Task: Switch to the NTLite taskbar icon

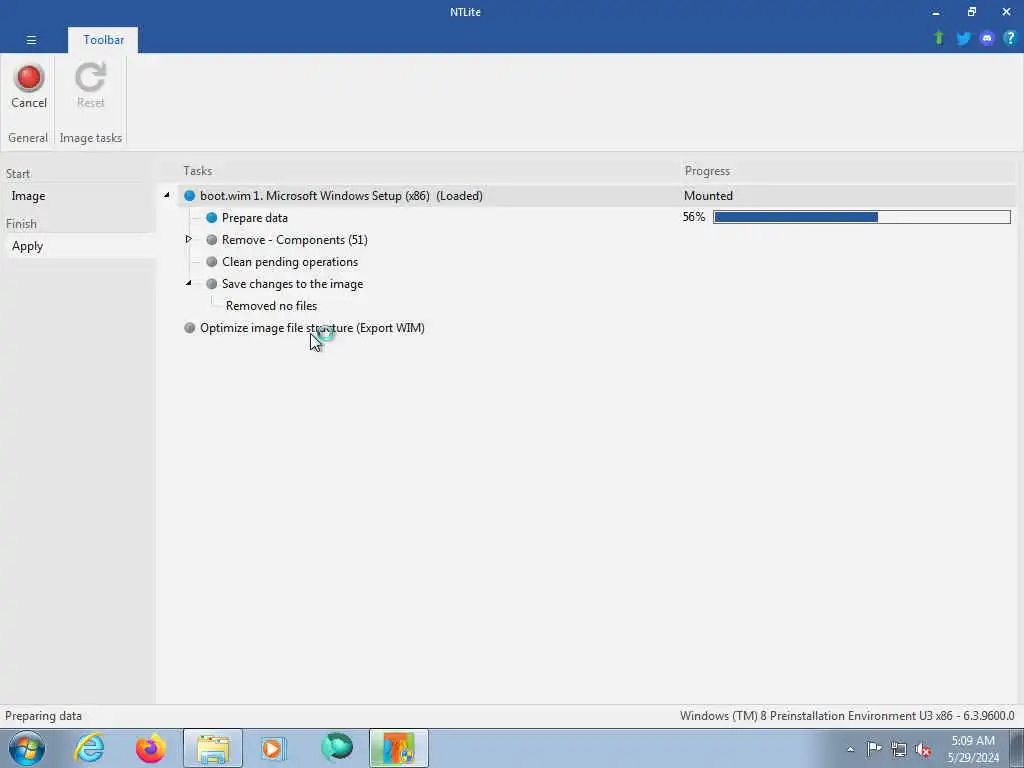Action: point(398,748)
